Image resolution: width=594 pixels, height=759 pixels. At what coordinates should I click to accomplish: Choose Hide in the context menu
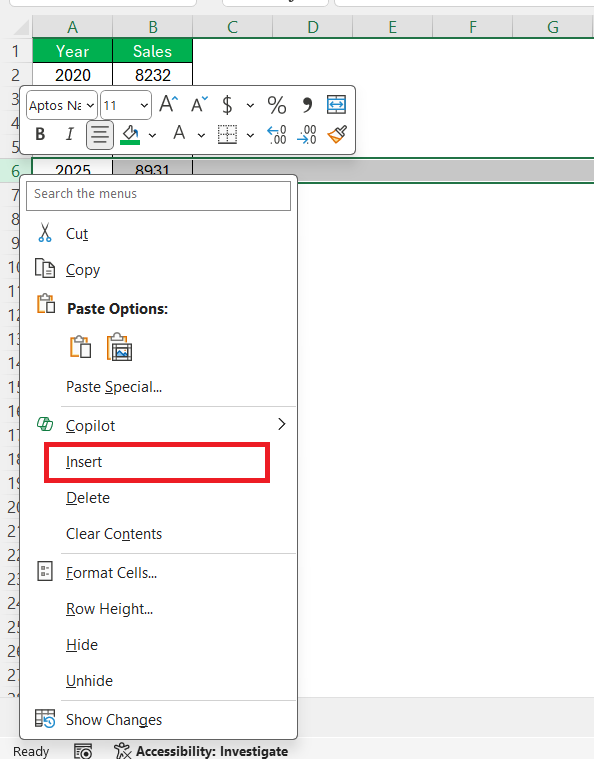(x=158, y=645)
